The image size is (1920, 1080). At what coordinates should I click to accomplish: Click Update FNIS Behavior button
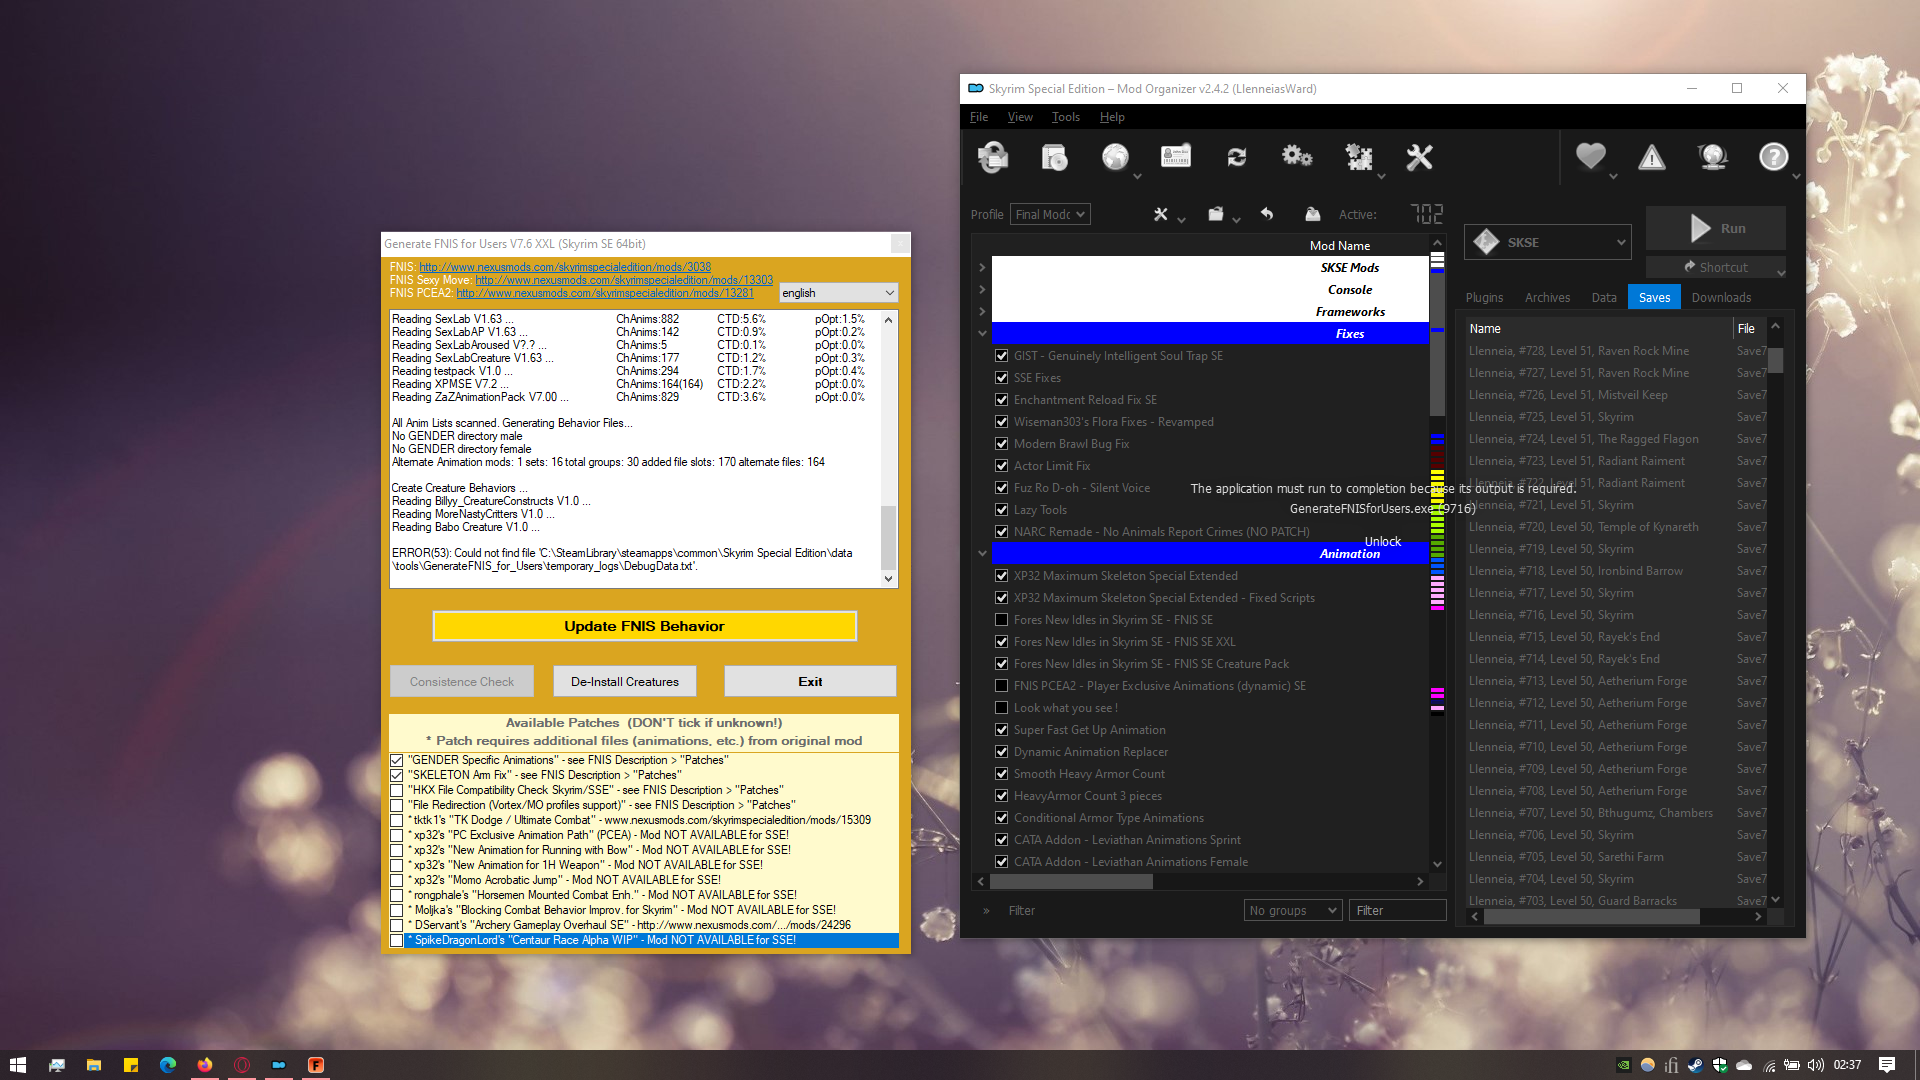[x=644, y=626]
